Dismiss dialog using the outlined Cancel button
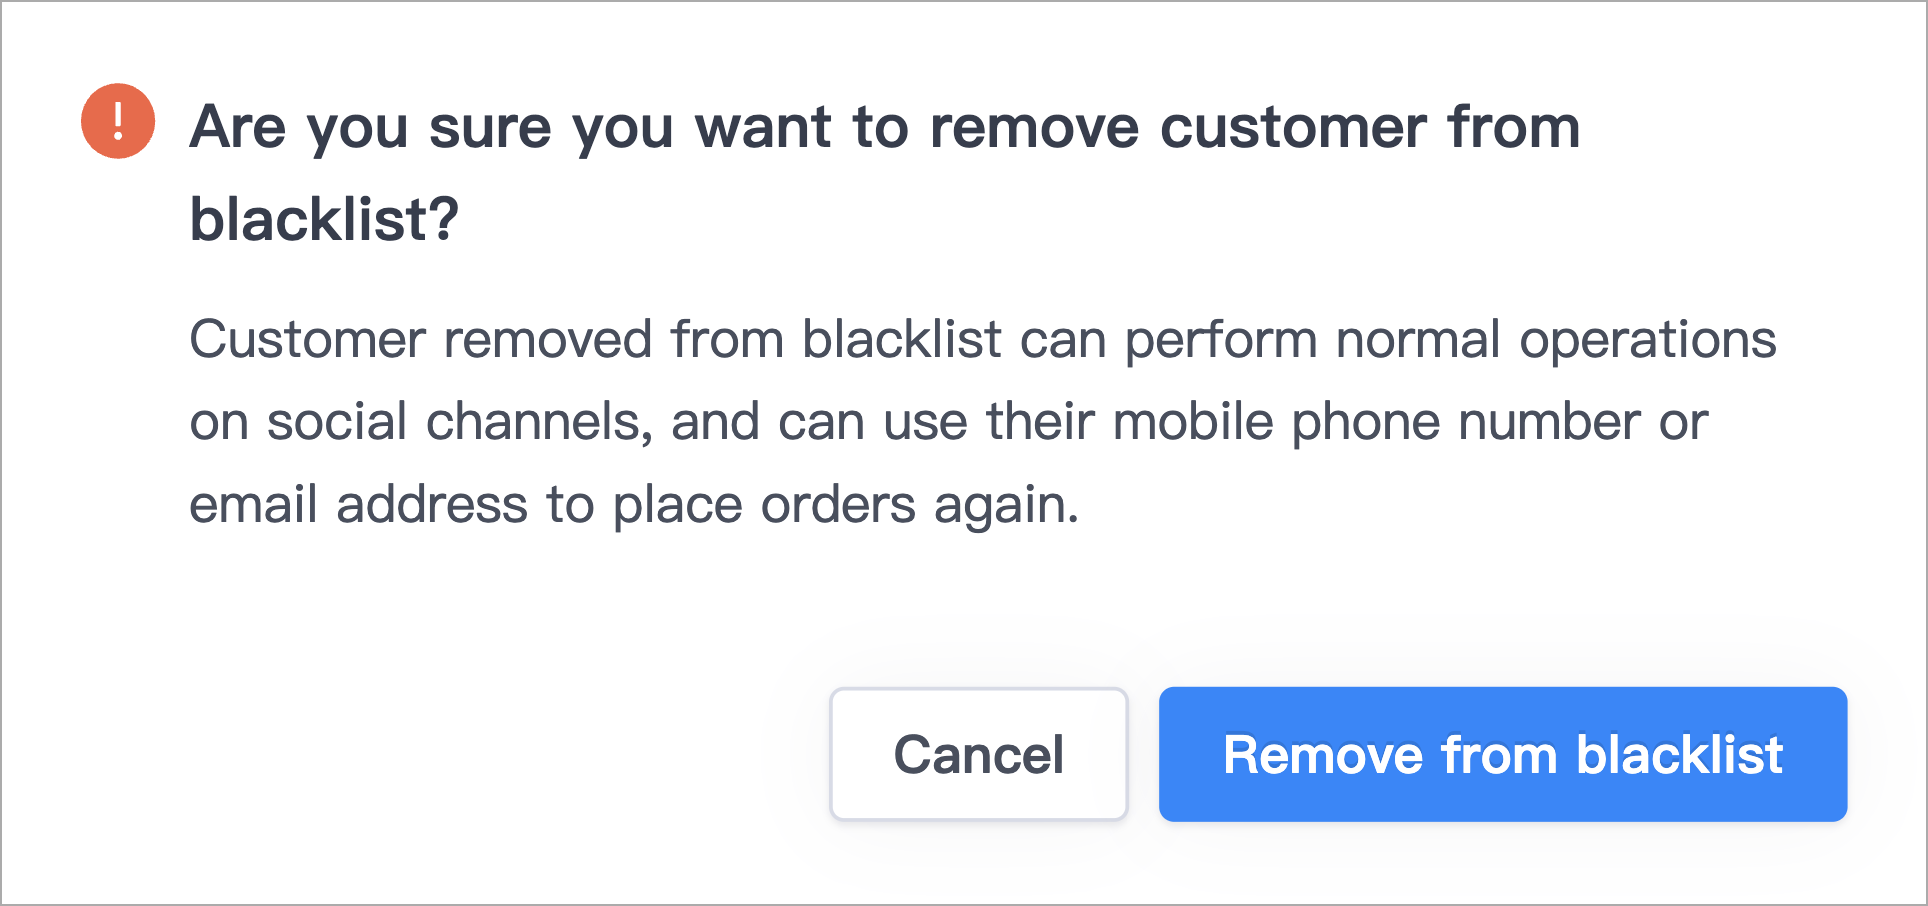The height and width of the screenshot is (906, 1928). [979, 754]
